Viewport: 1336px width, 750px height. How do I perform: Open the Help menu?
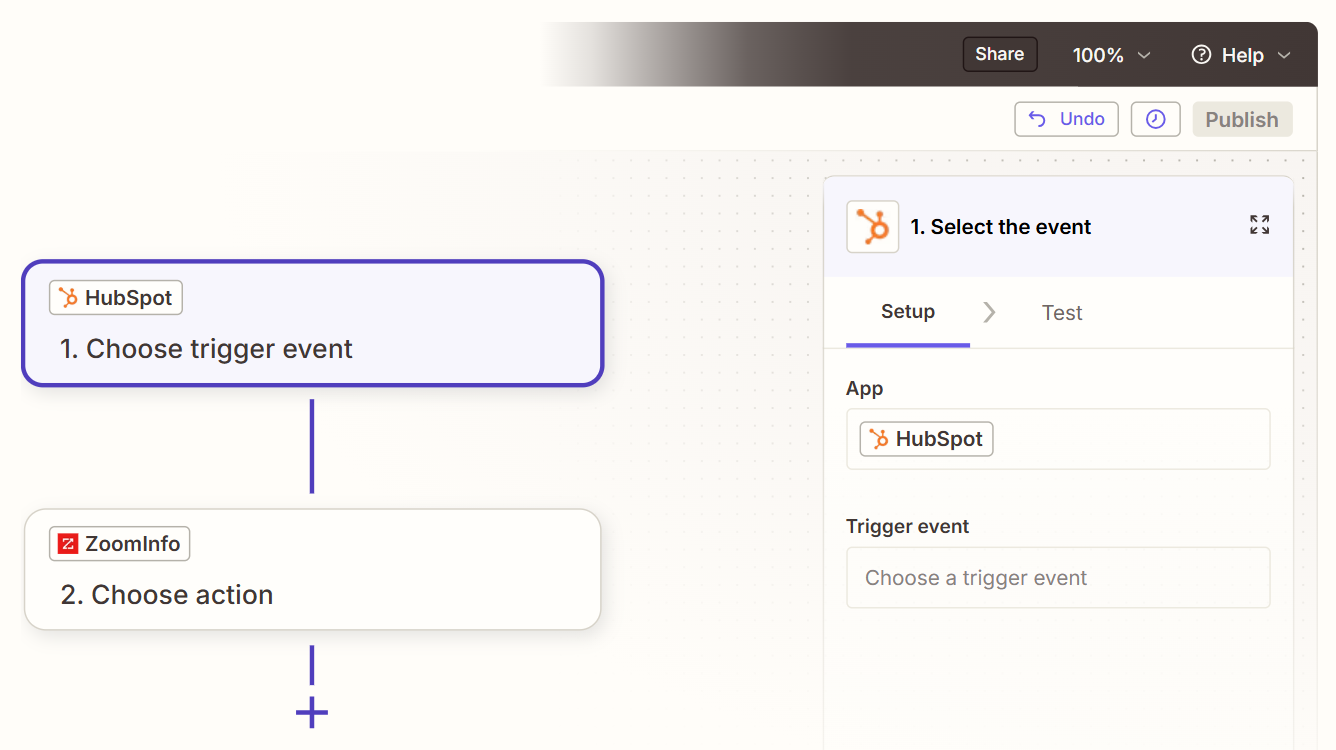pos(1241,55)
